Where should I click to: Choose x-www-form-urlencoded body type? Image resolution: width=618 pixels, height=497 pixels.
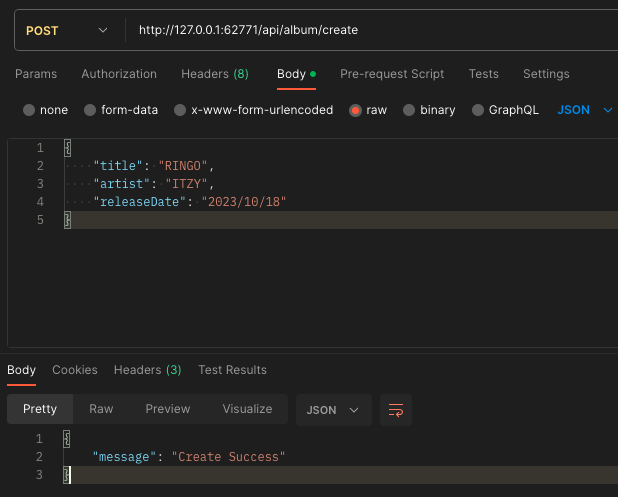(x=181, y=110)
